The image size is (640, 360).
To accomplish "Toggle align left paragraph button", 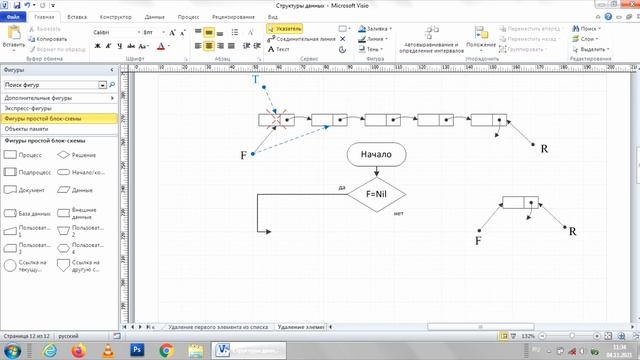I will 198,46.
